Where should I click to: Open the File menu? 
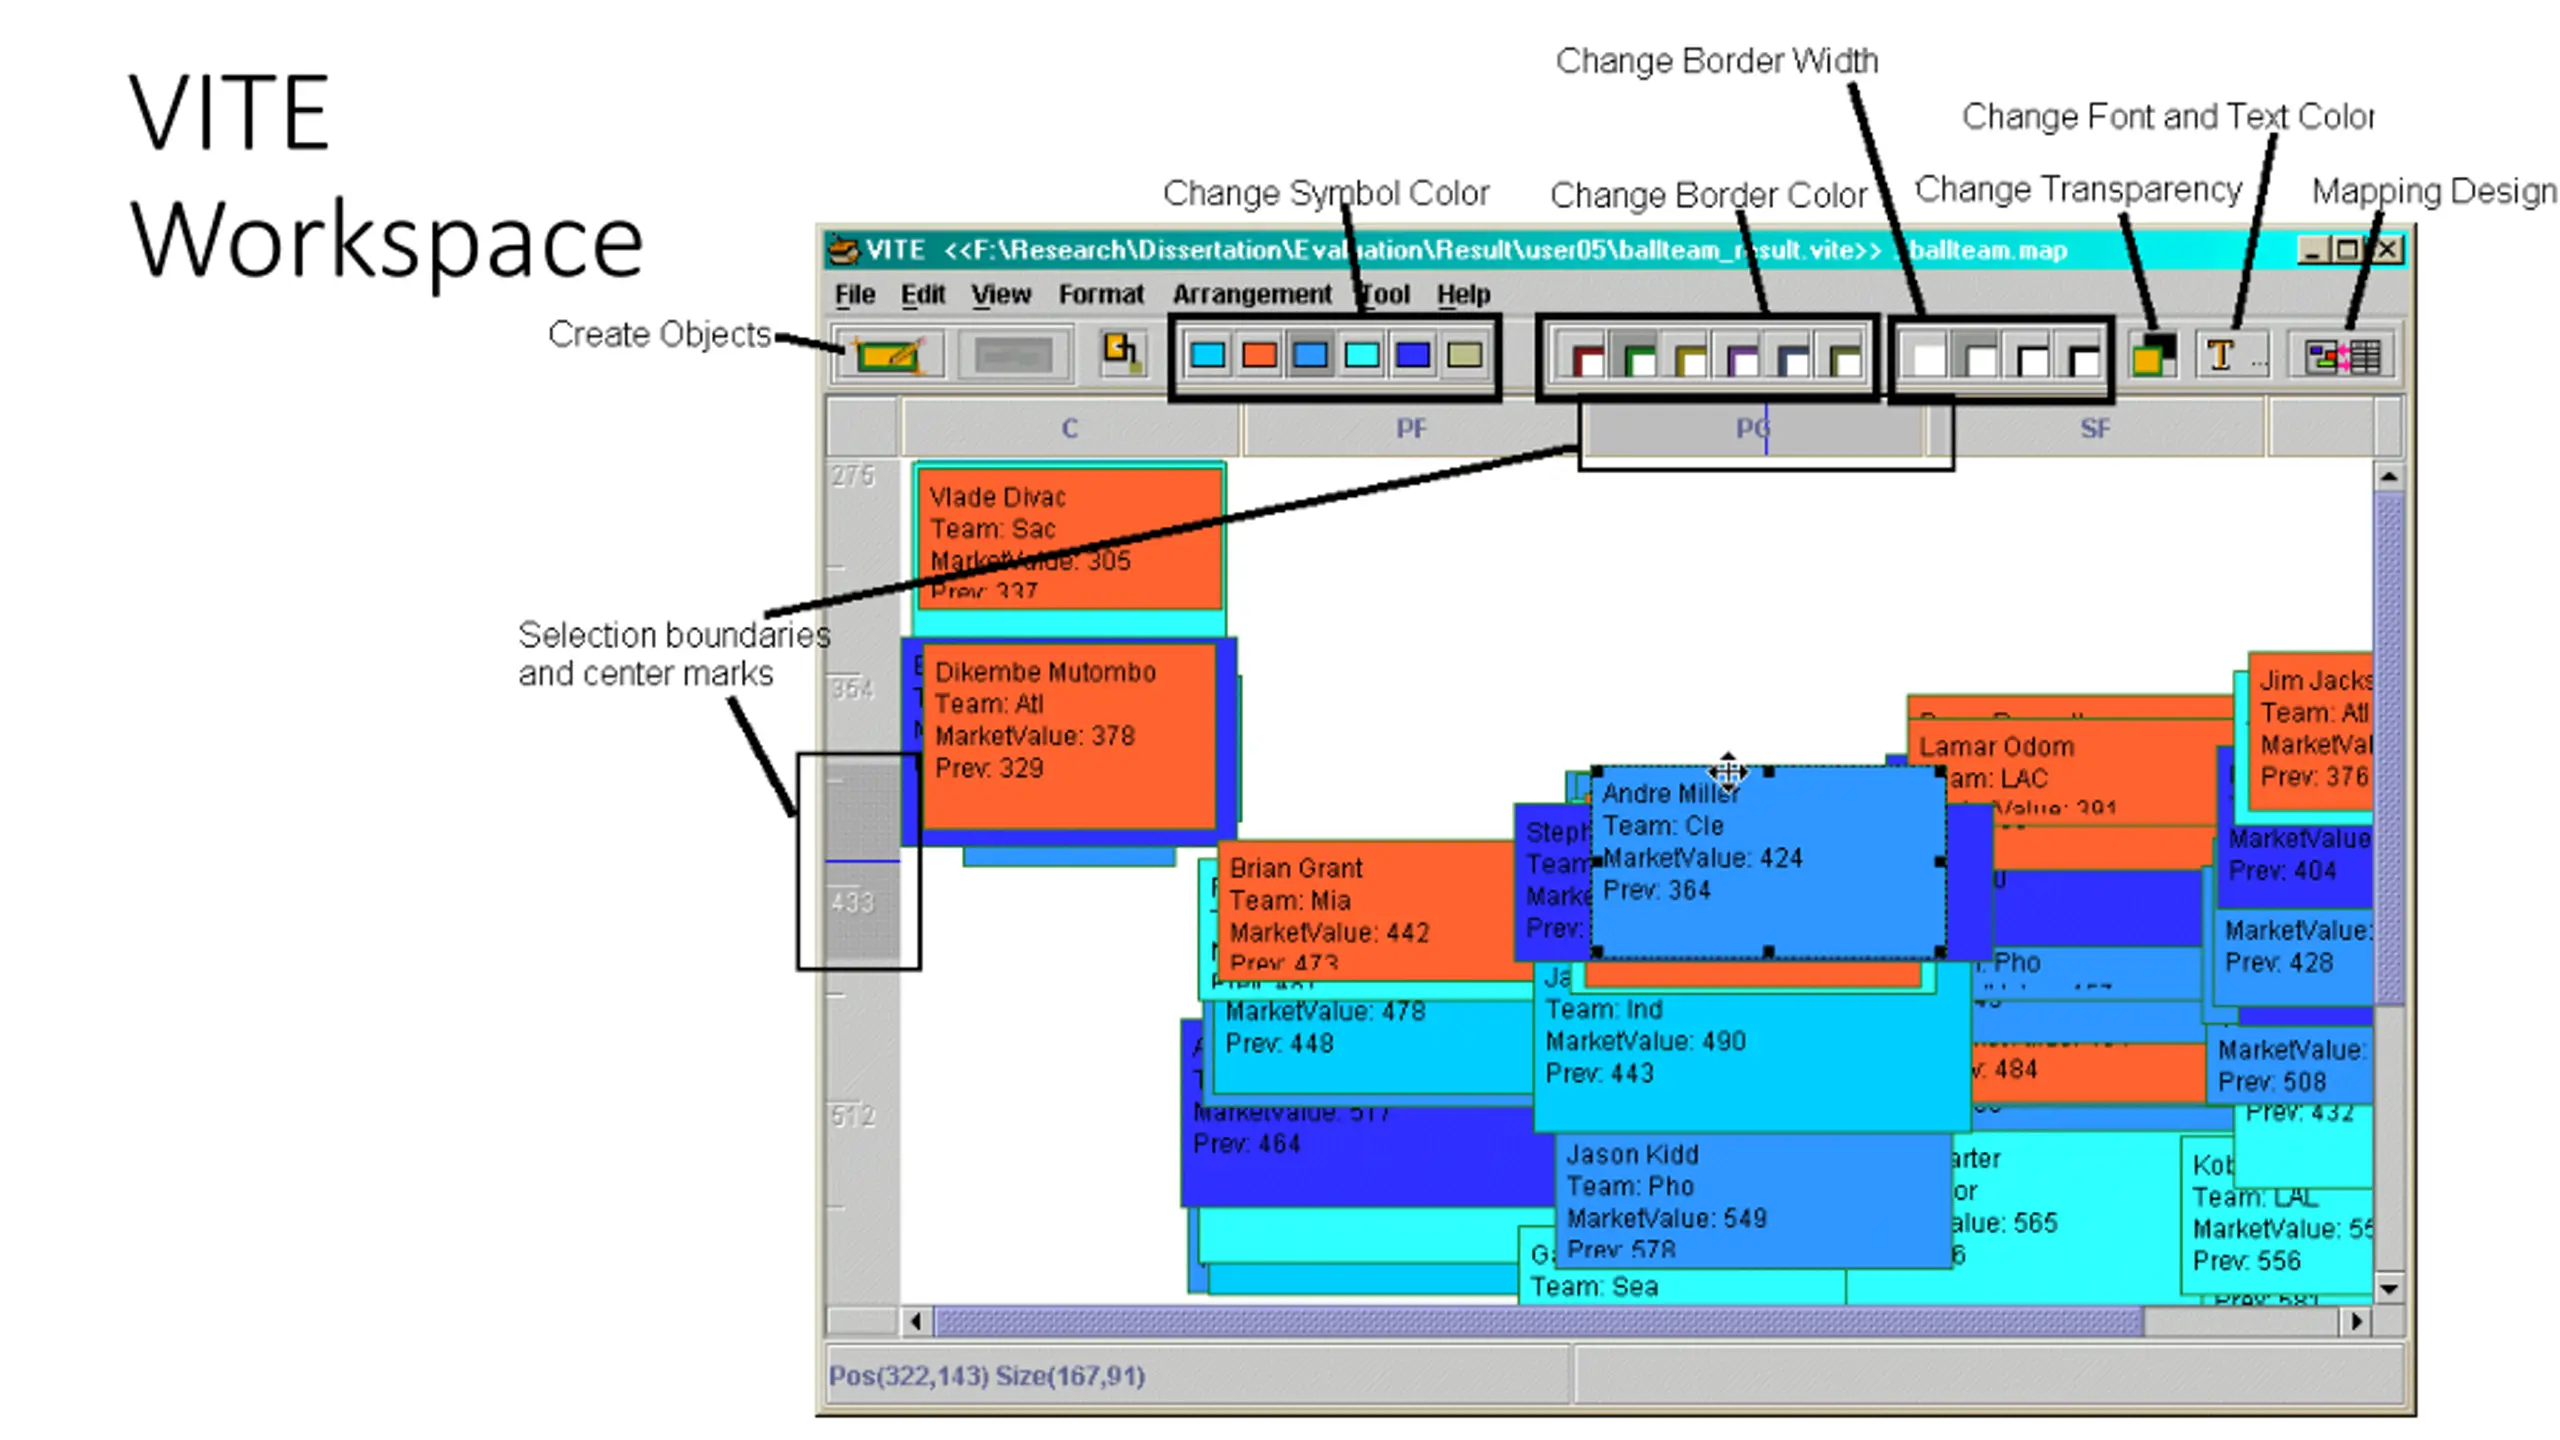click(x=854, y=294)
